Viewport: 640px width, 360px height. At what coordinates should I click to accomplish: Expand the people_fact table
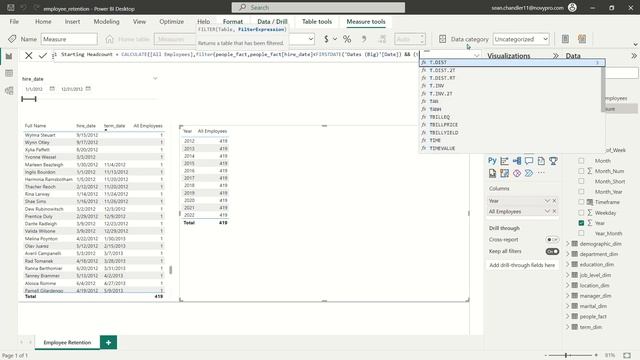coord(567,316)
